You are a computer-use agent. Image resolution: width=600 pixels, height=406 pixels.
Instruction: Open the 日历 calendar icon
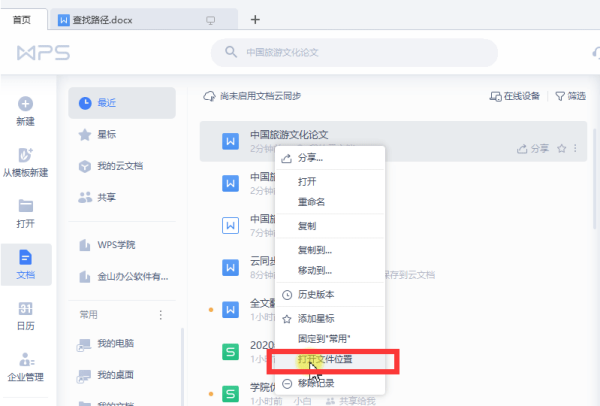[x=26, y=308]
